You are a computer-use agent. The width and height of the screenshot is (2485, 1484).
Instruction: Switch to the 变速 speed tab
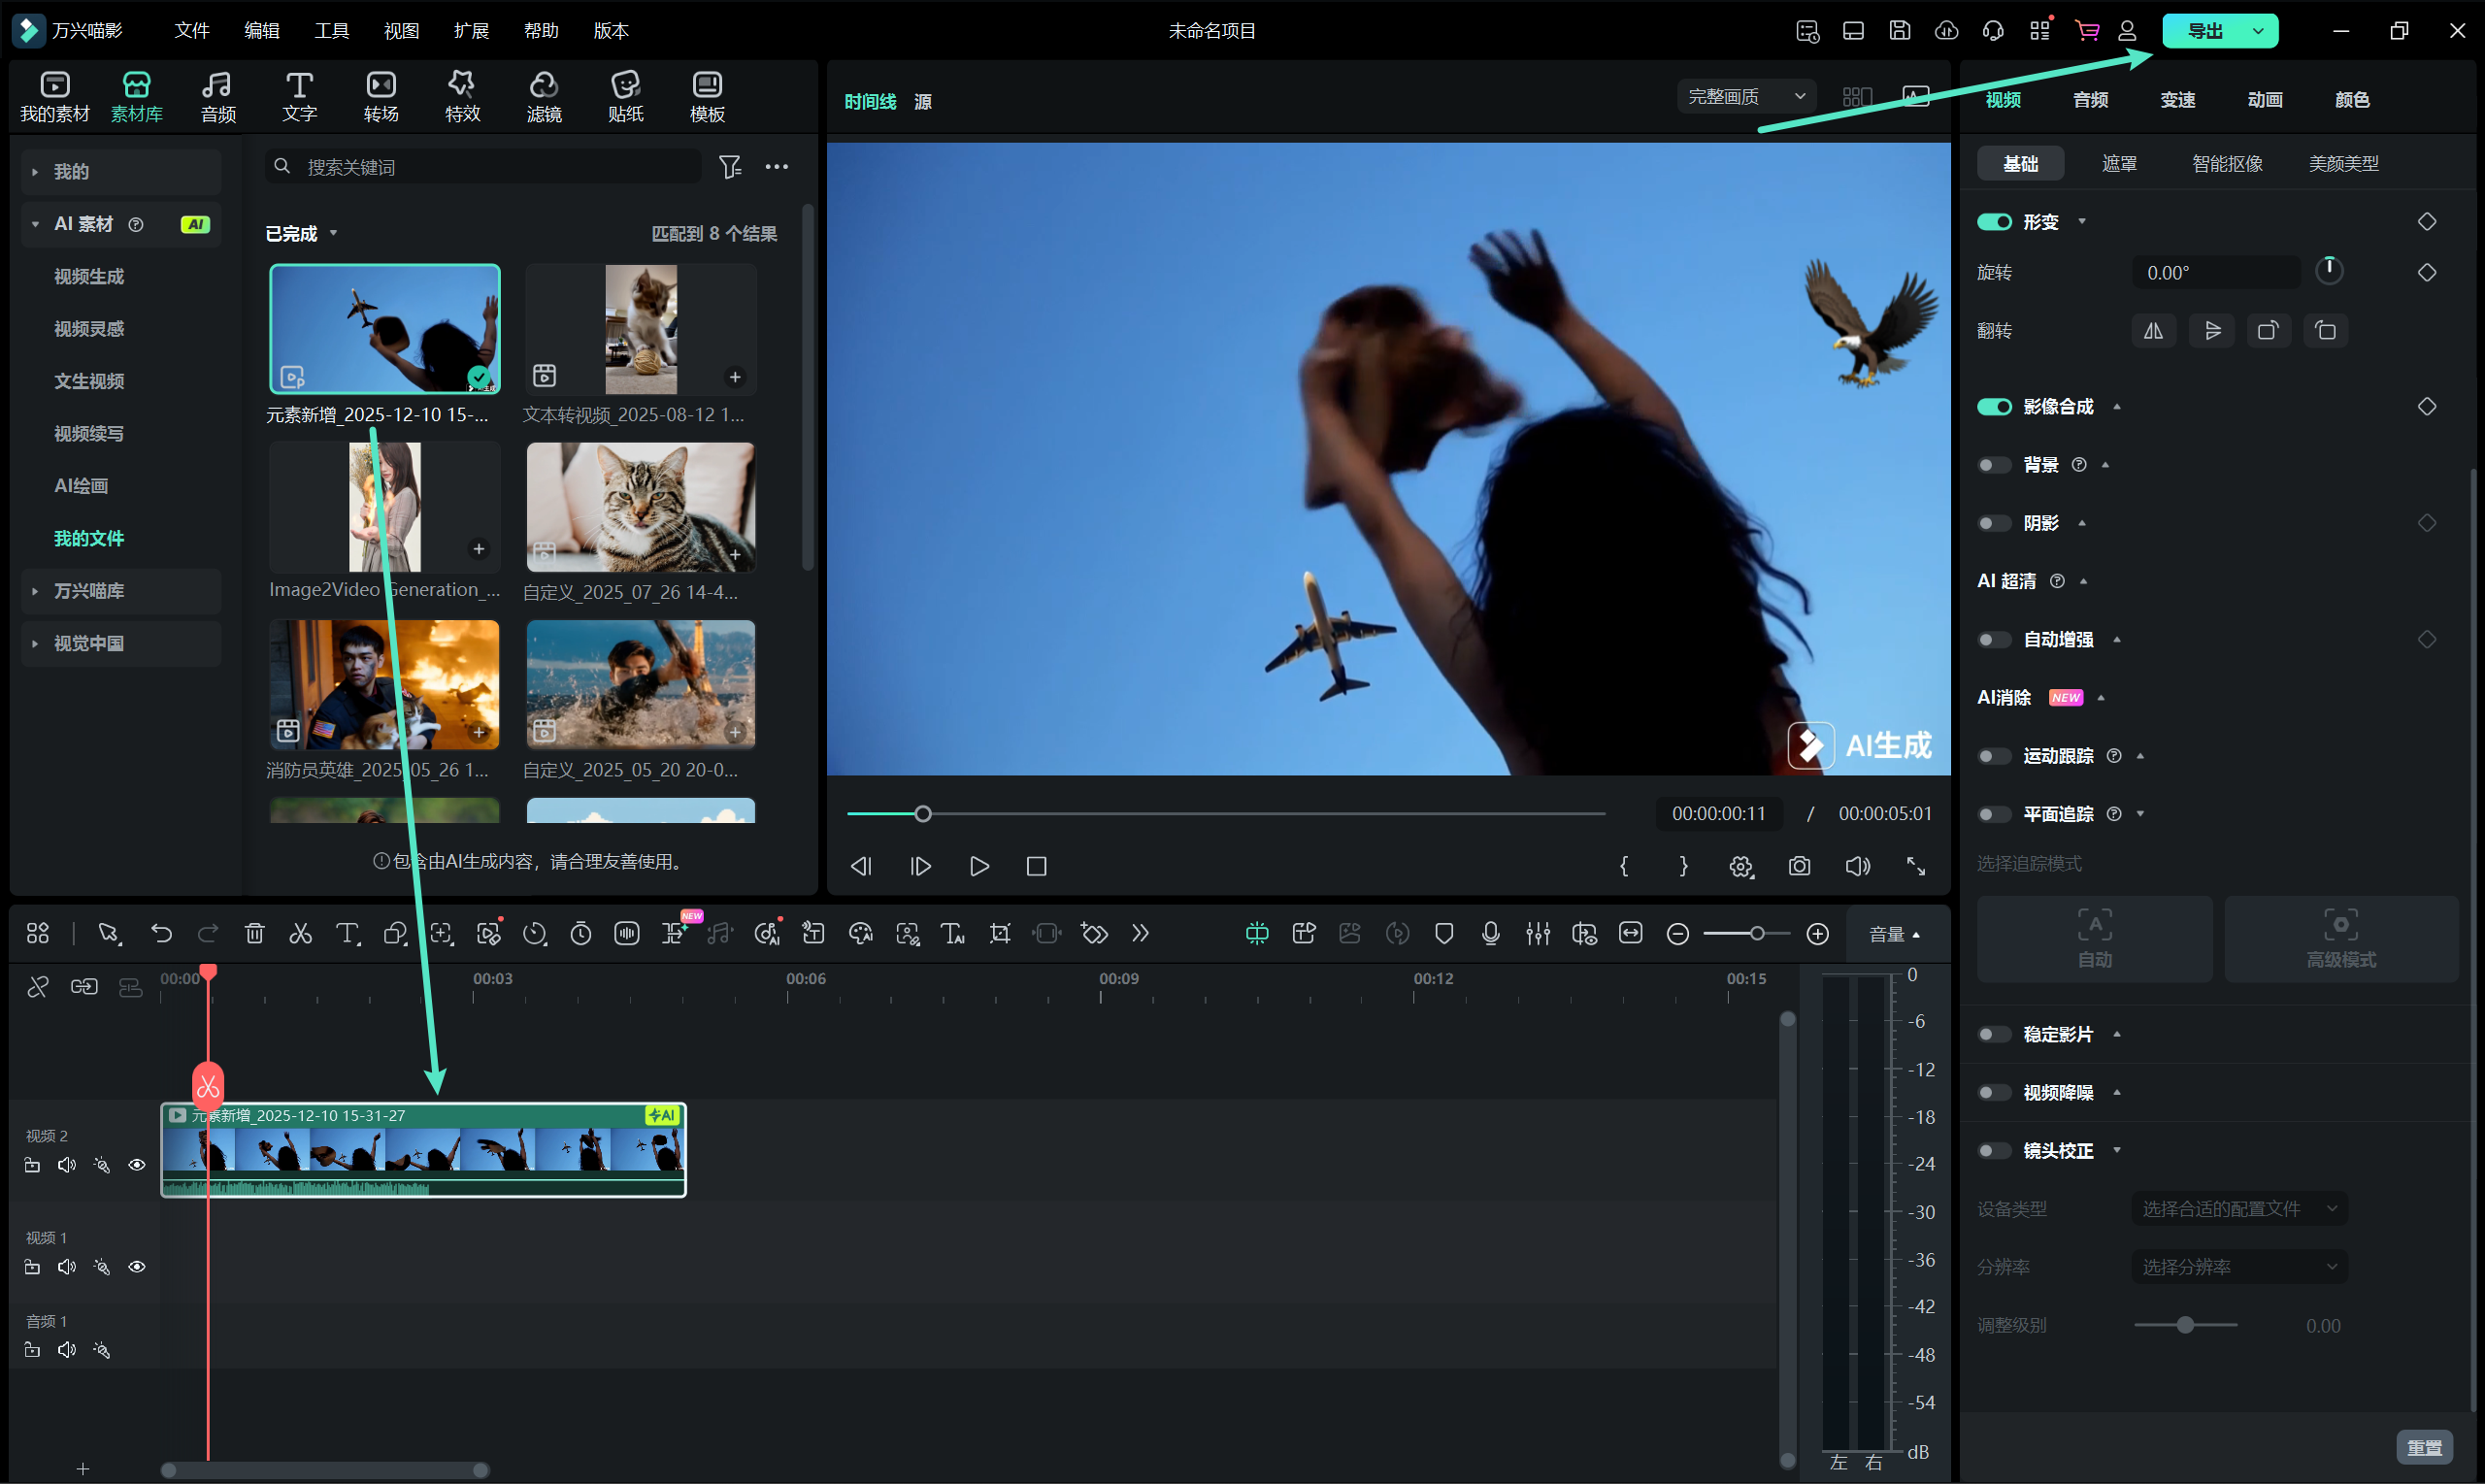[2177, 100]
